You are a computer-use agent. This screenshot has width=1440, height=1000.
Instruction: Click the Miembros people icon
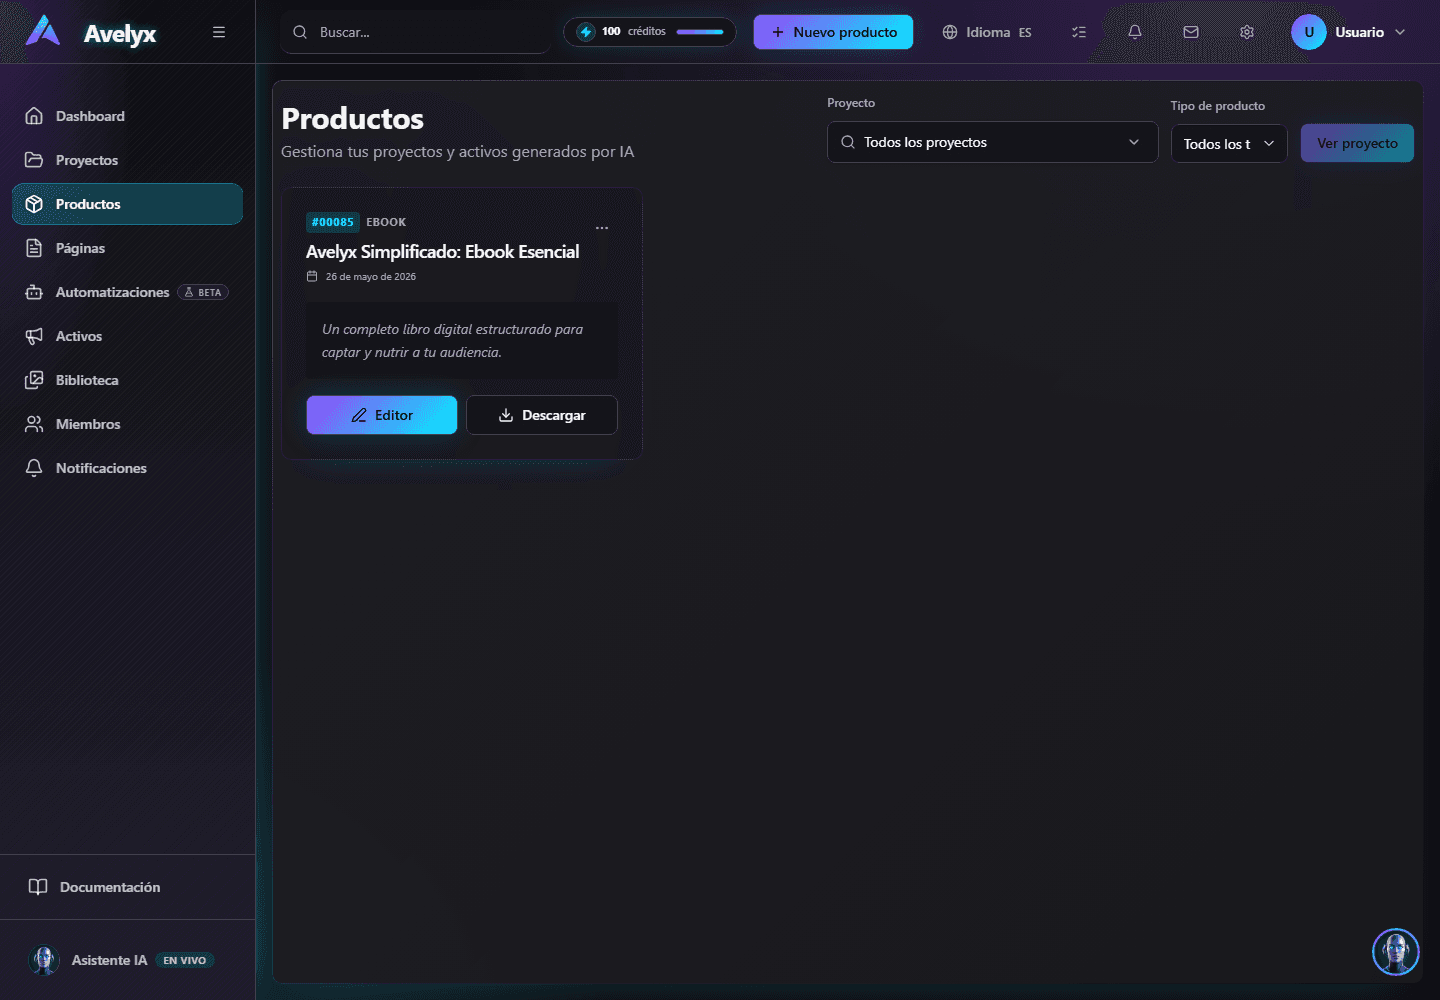click(x=34, y=424)
